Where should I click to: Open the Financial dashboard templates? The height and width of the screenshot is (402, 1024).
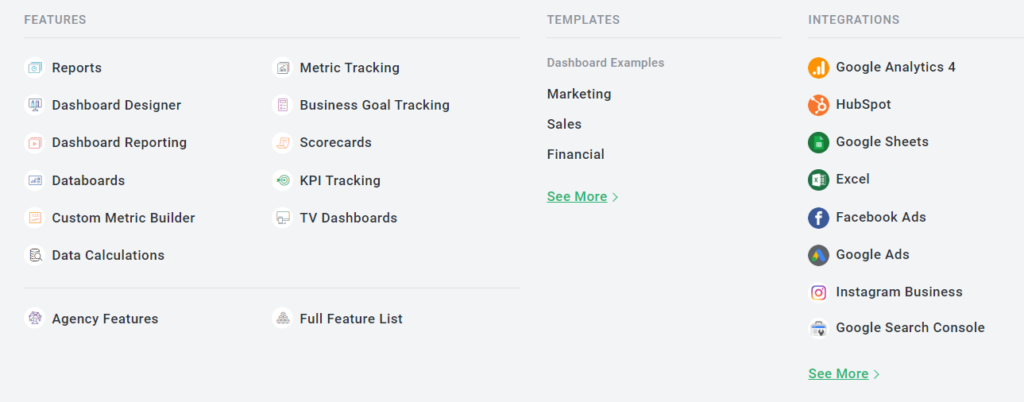pos(576,155)
